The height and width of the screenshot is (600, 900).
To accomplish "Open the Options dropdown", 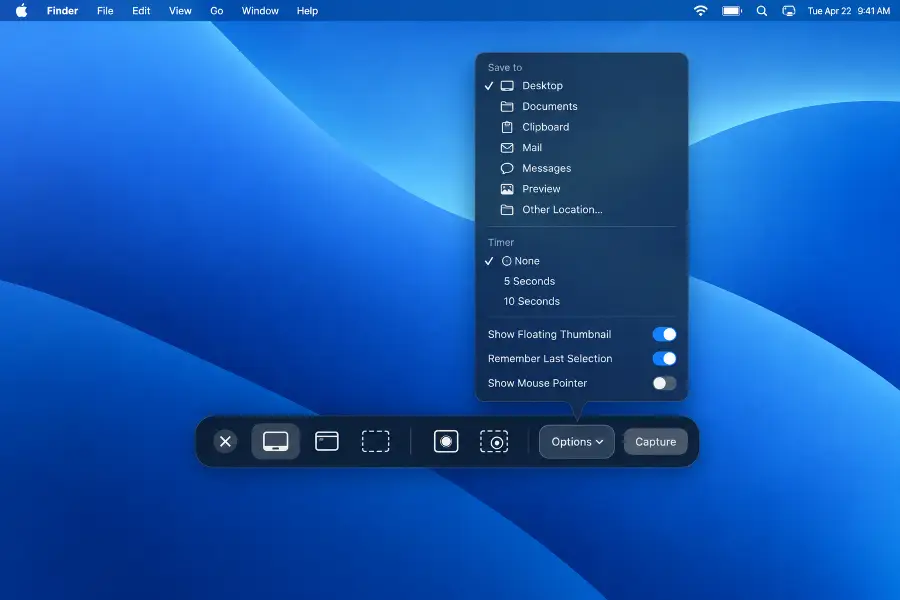I will click(x=577, y=442).
